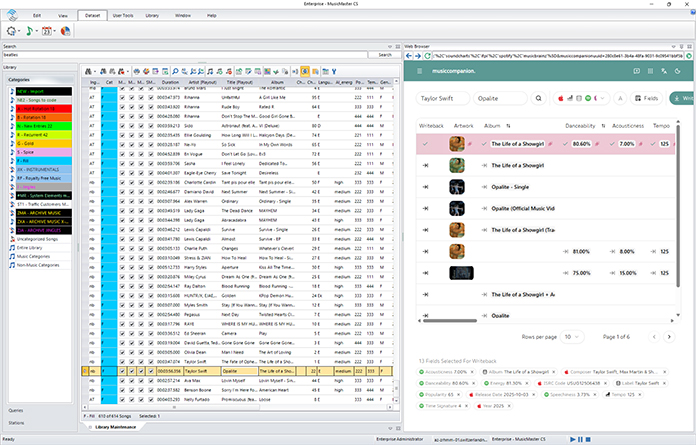Click the Fields button
Screen dimensions: 696x445
click(646, 99)
